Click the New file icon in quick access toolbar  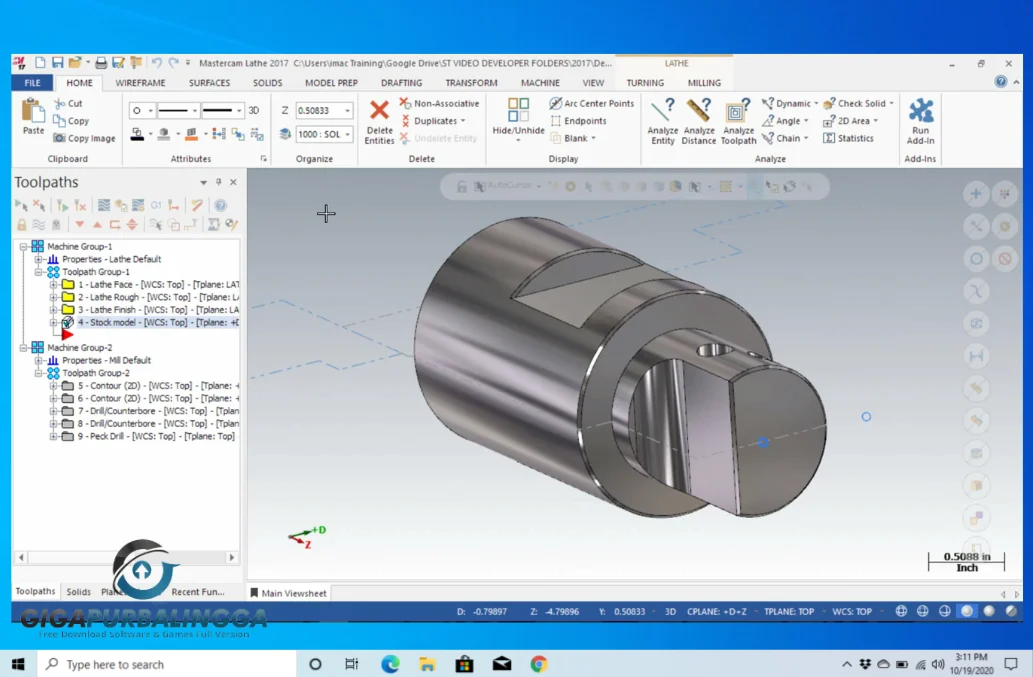[41, 63]
